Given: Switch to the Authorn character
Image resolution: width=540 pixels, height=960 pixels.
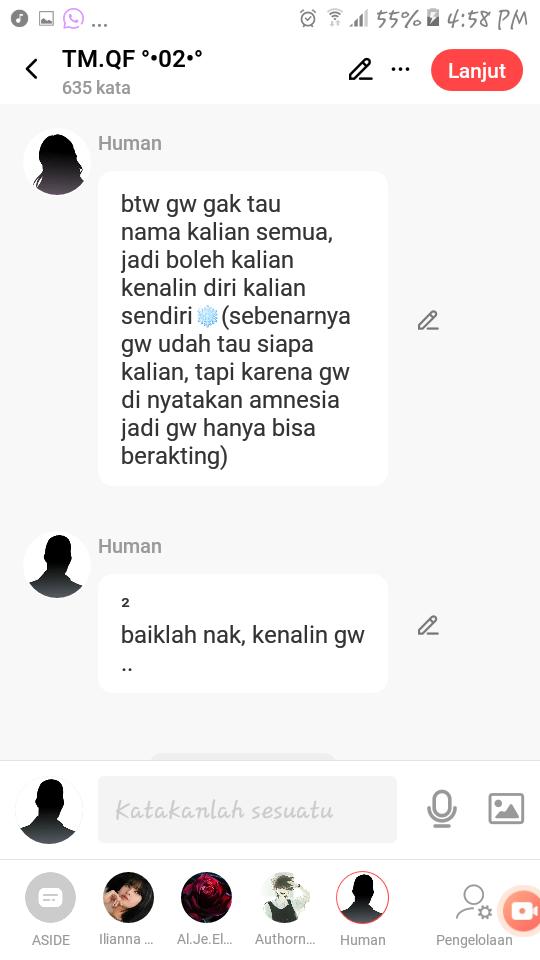Looking at the screenshot, I should pos(285,910).
